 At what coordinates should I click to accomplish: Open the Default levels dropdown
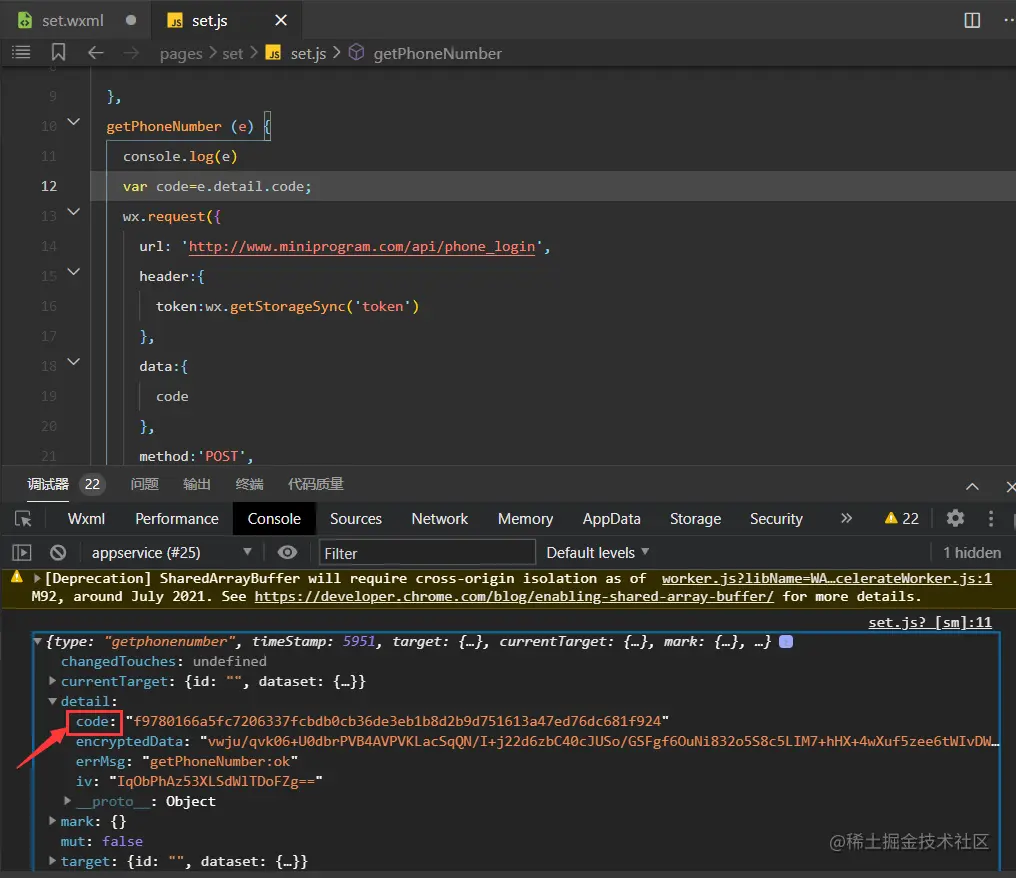click(597, 552)
